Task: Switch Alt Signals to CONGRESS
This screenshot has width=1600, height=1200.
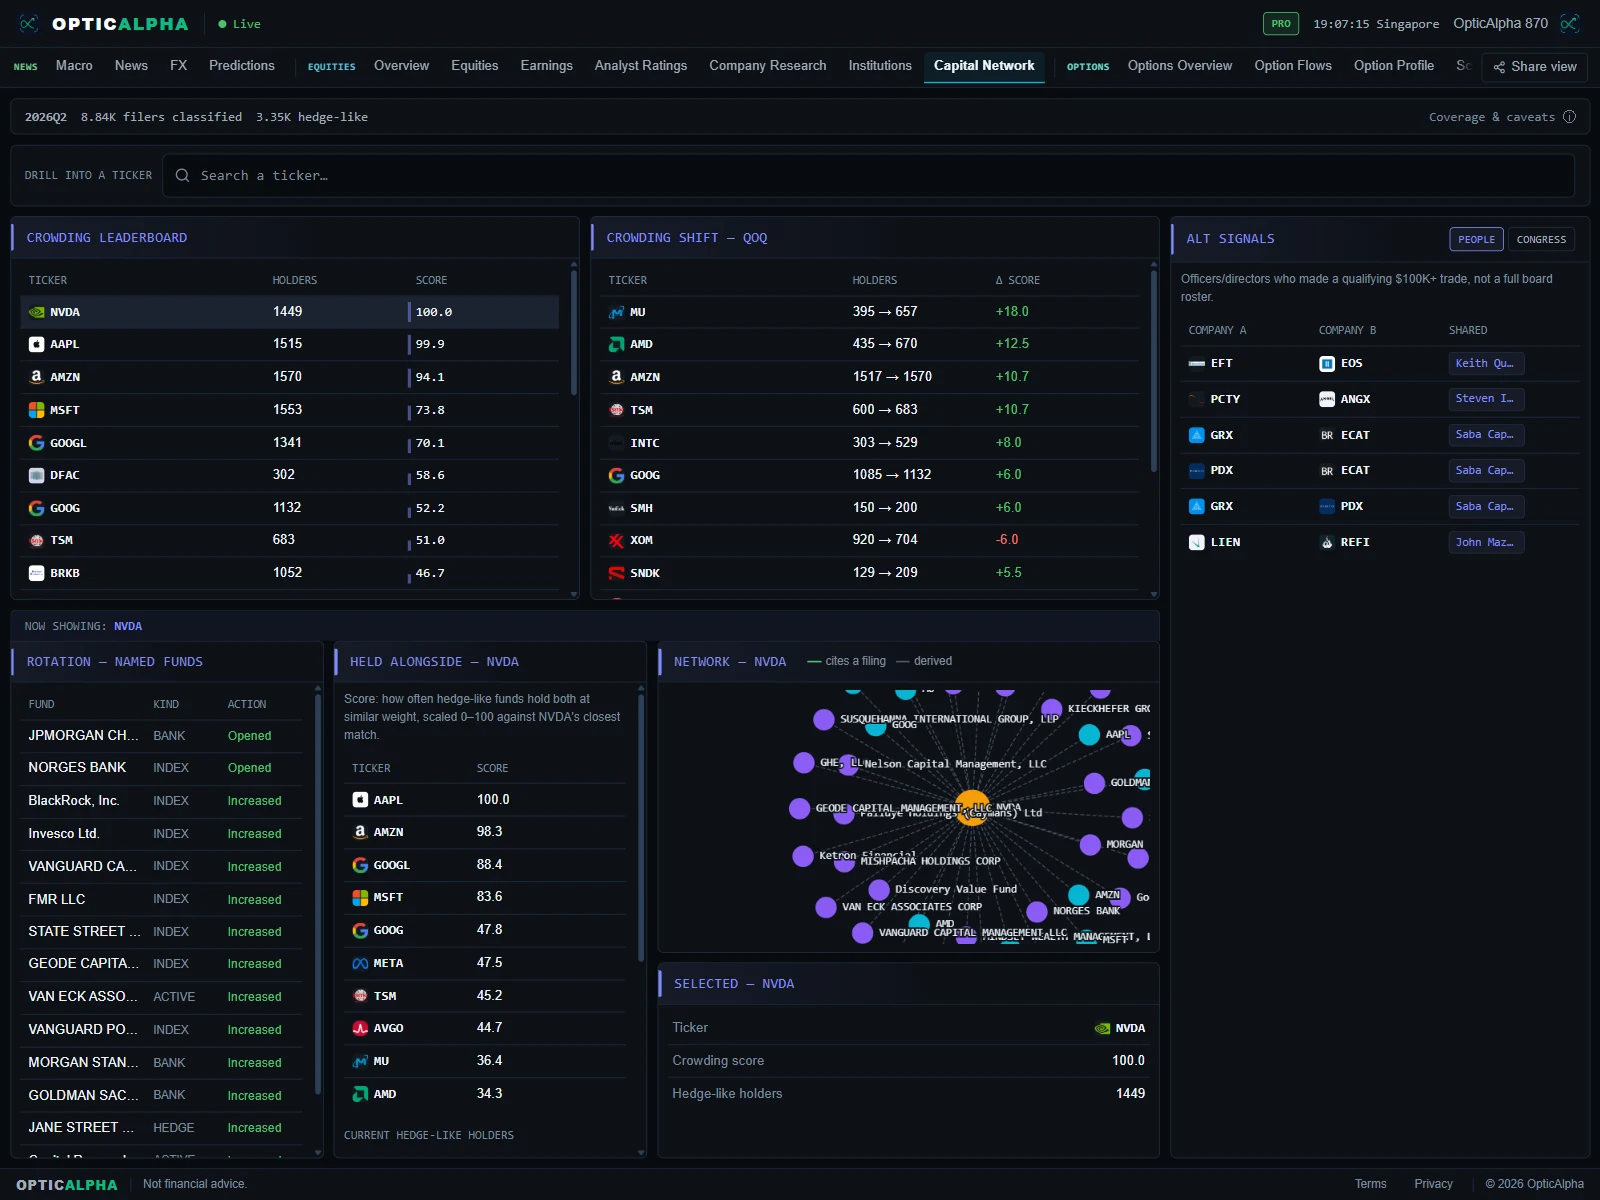Action: (x=1541, y=240)
